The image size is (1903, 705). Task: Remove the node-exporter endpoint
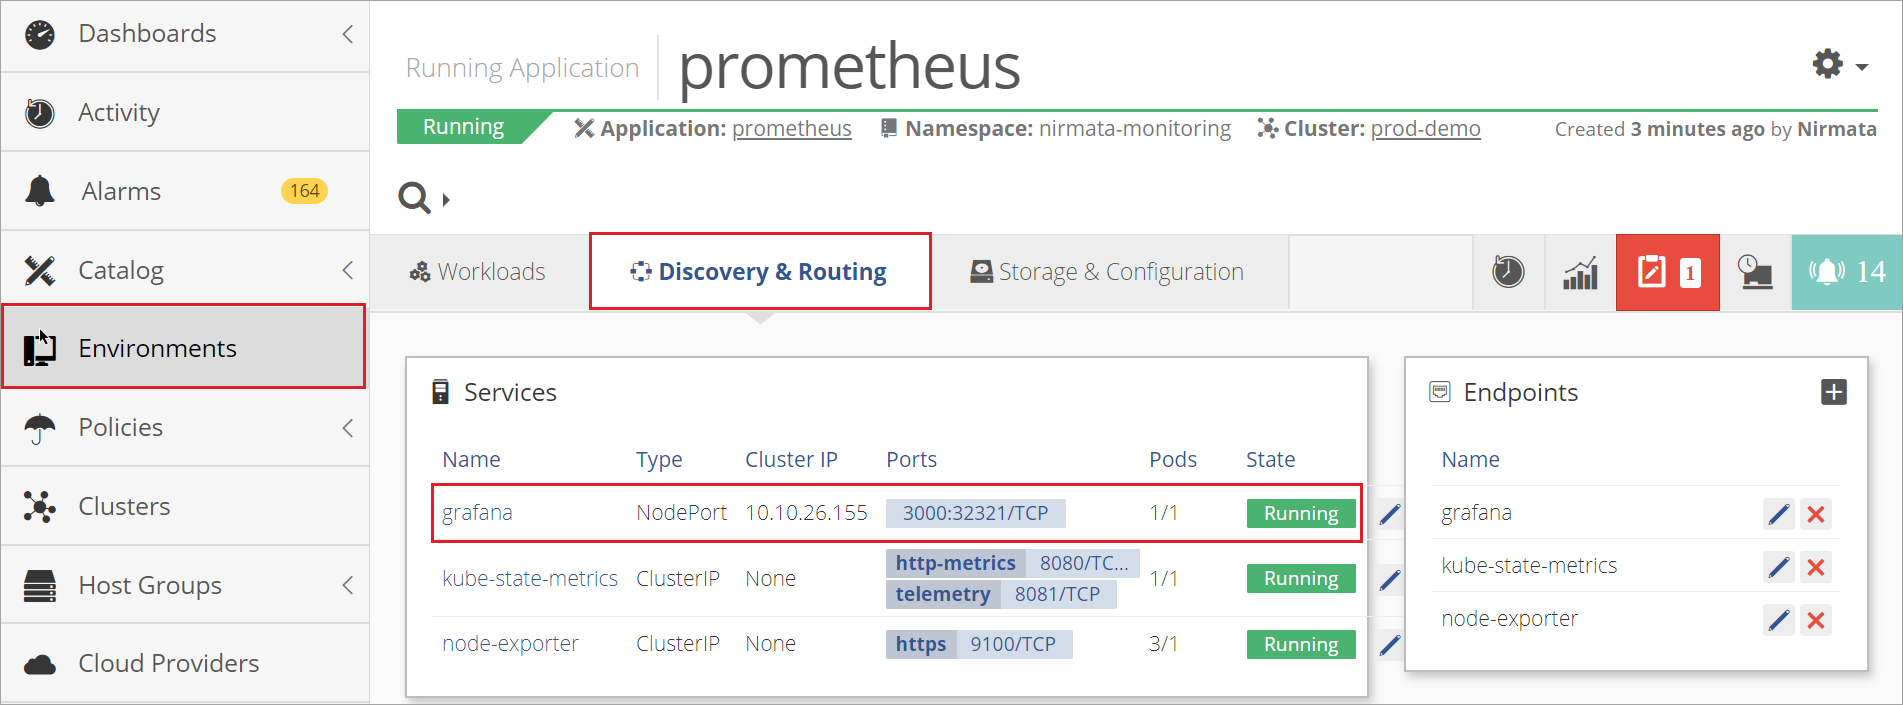pyautogui.click(x=1816, y=620)
